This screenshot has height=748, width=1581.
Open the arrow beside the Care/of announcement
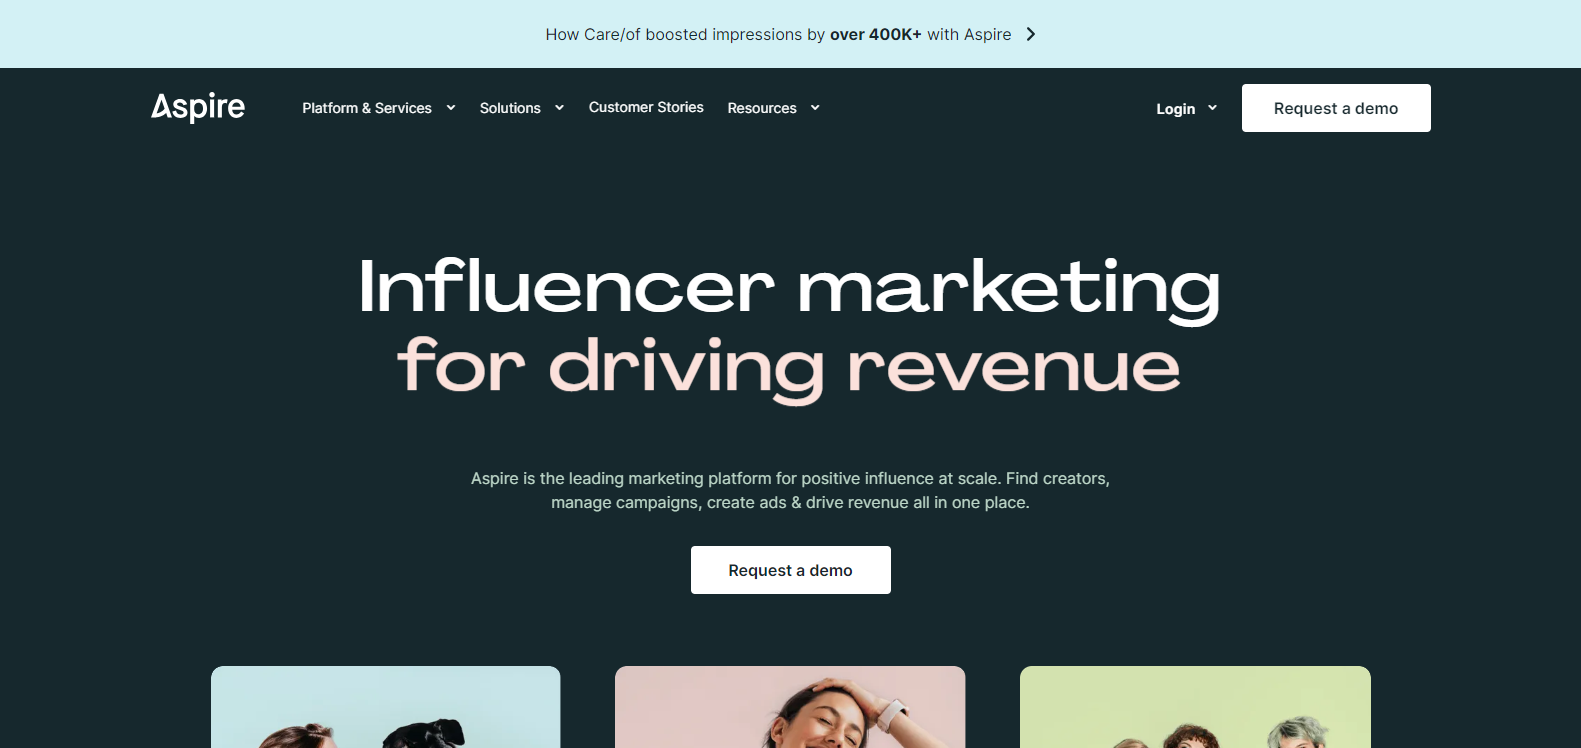click(x=1031, y=34)
